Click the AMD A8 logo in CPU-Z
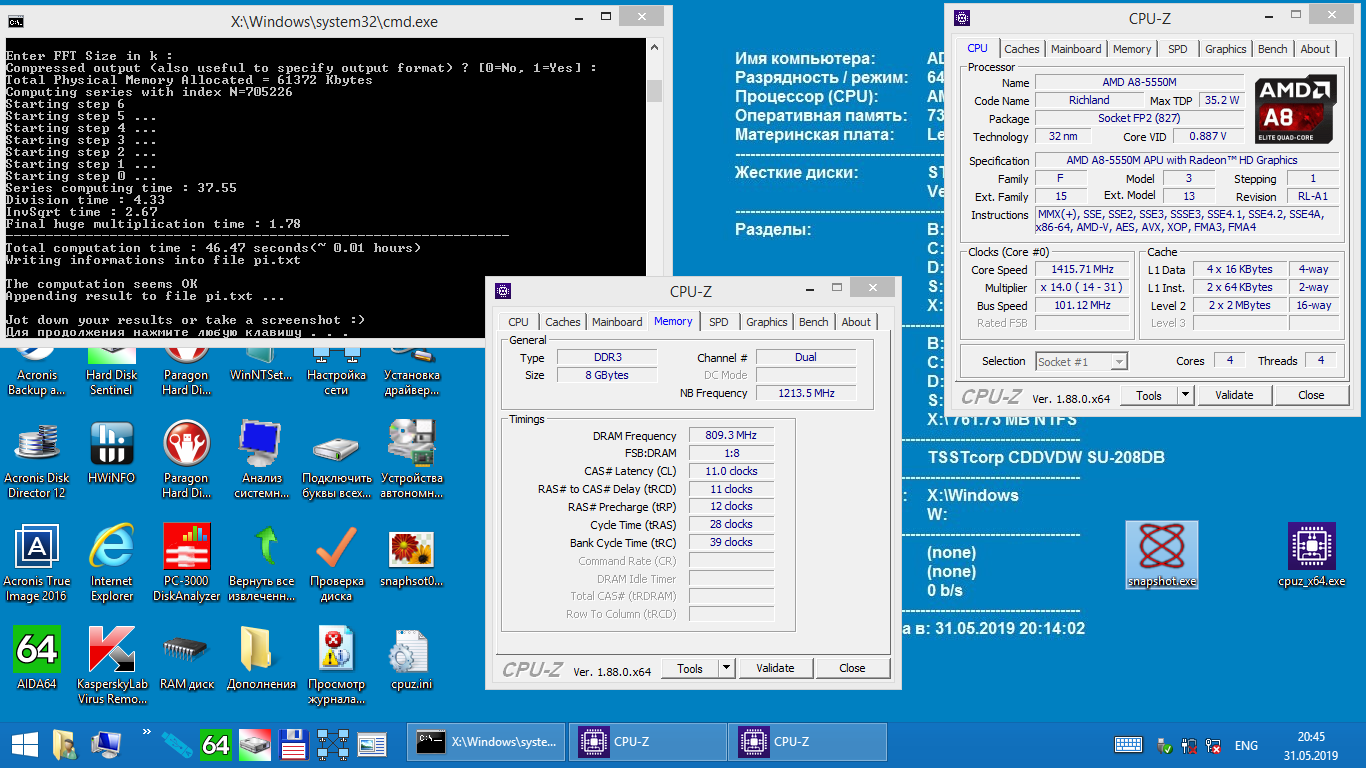This screenshot has height=768, width=1366. click(x=1295, y=109)
